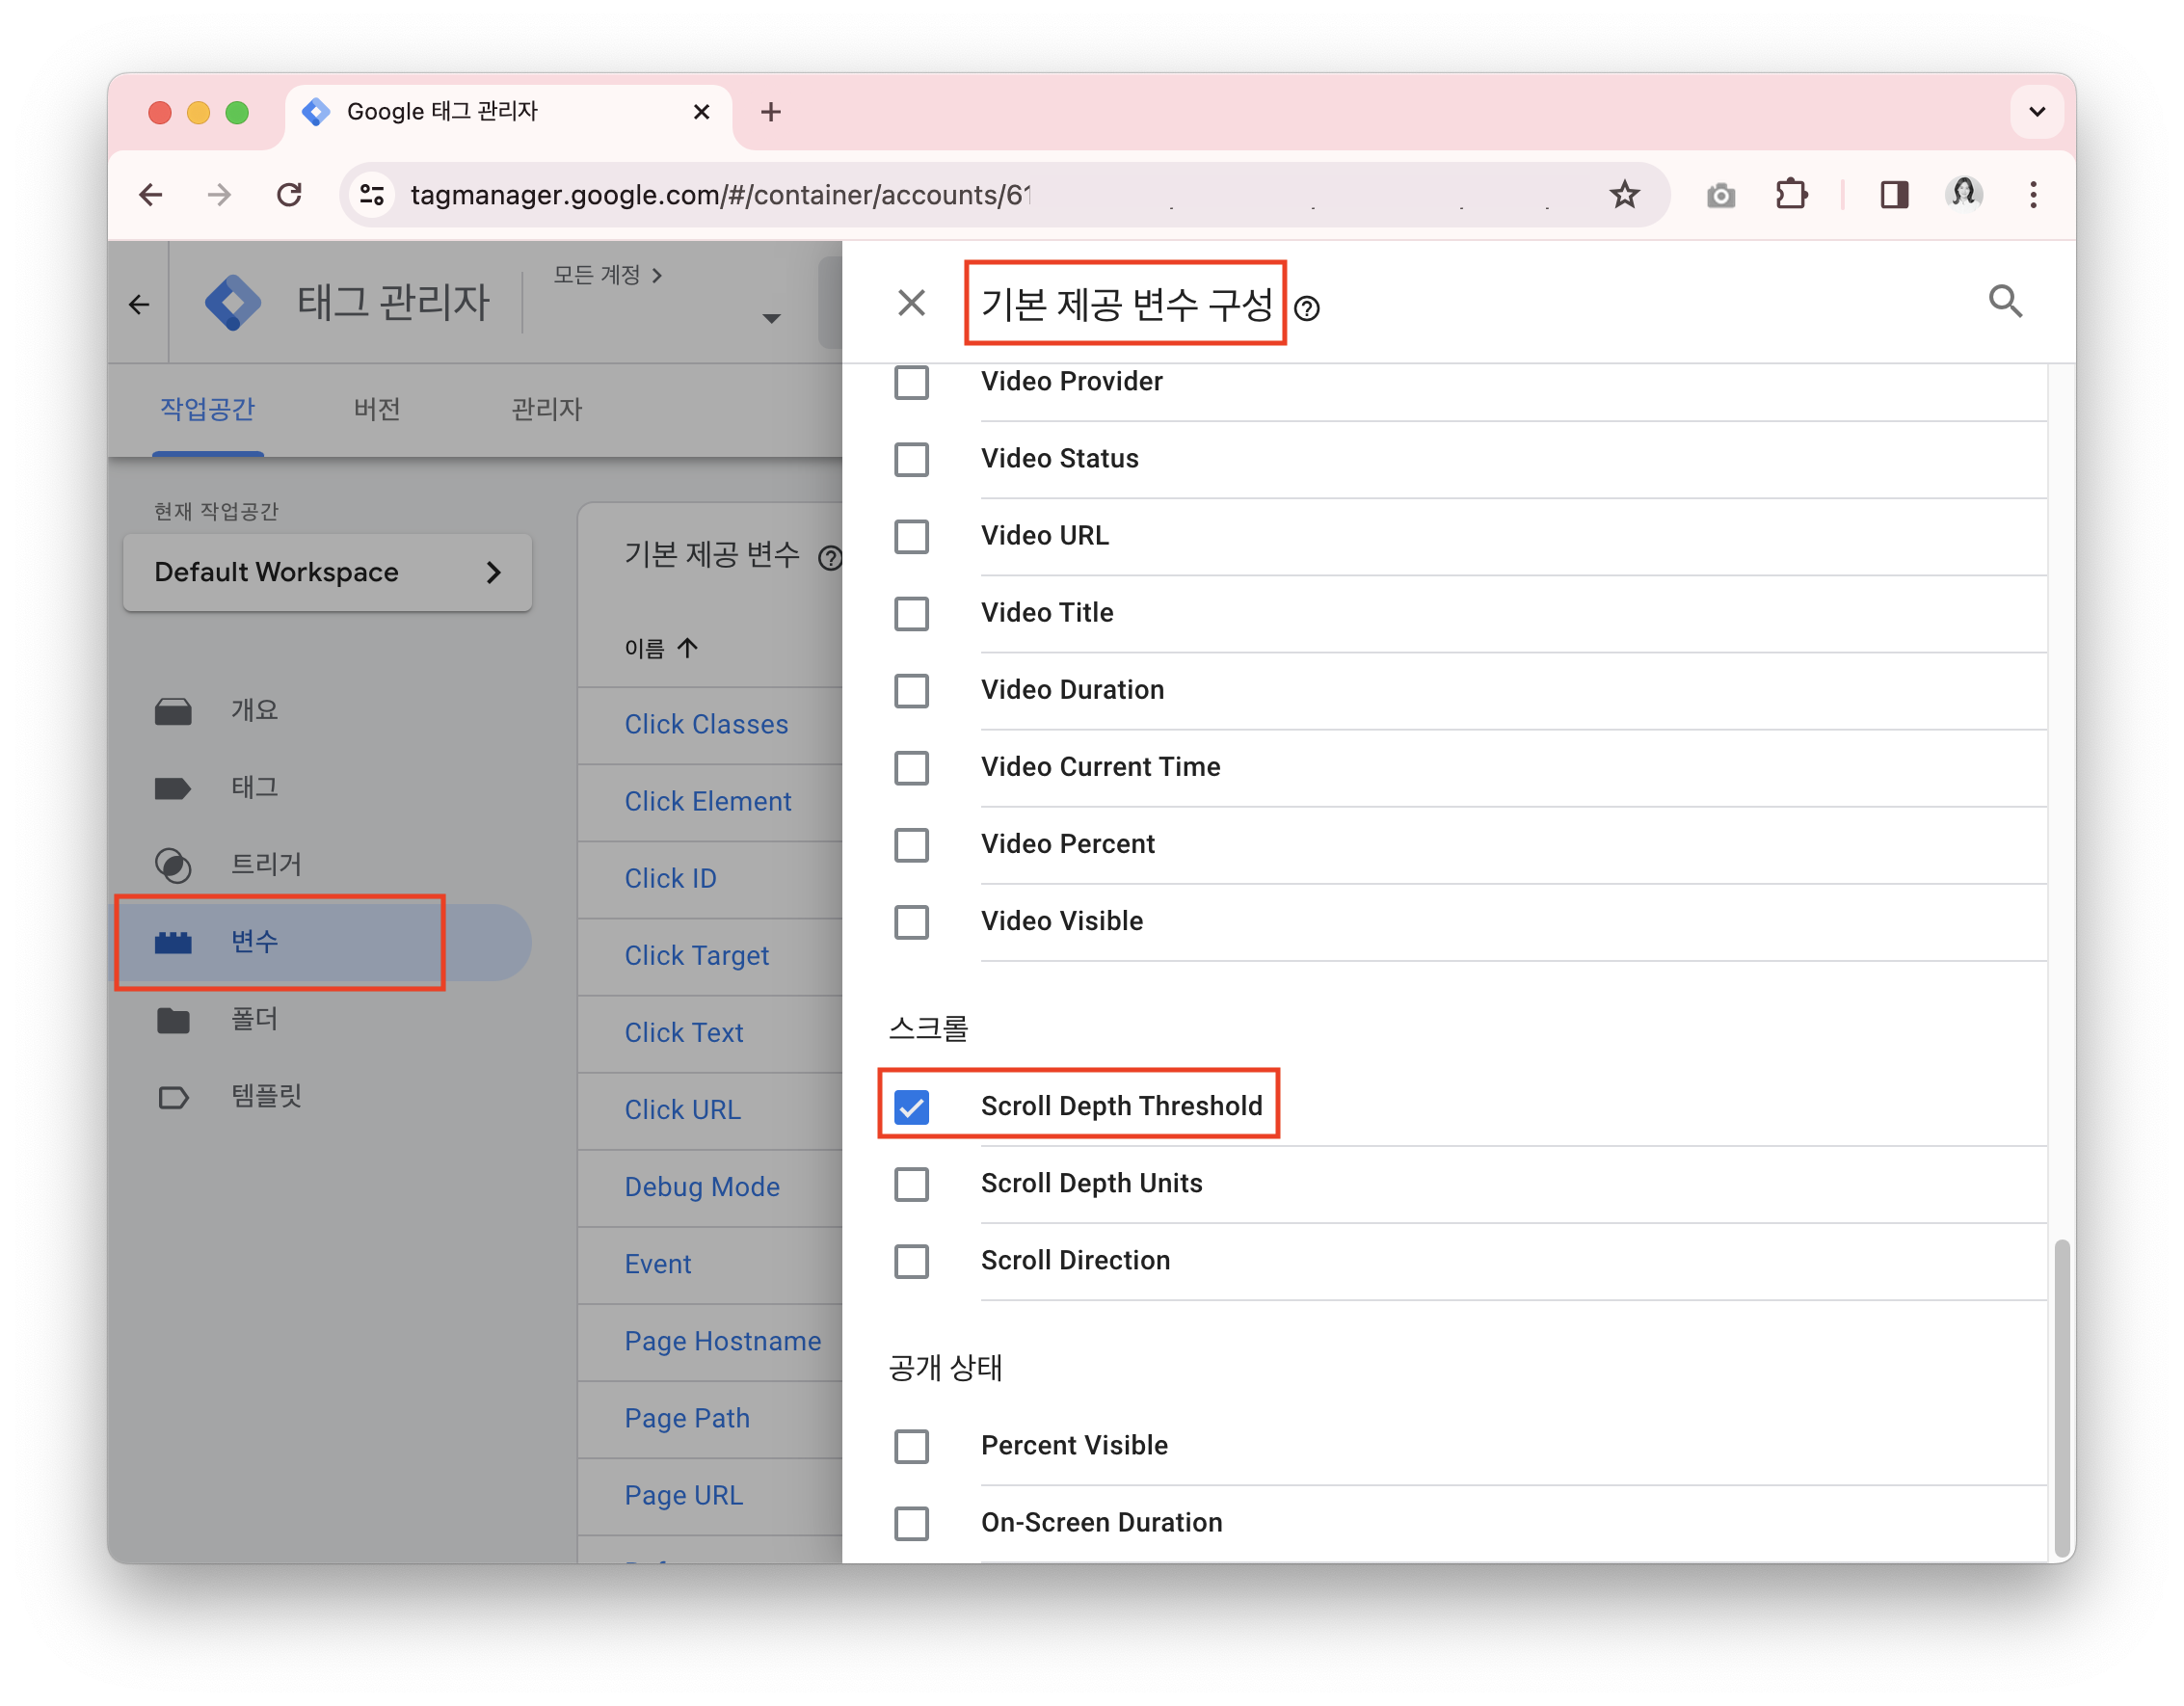
Task: Open the Chrome profile avatar
Action: [x=1964, y=193]
